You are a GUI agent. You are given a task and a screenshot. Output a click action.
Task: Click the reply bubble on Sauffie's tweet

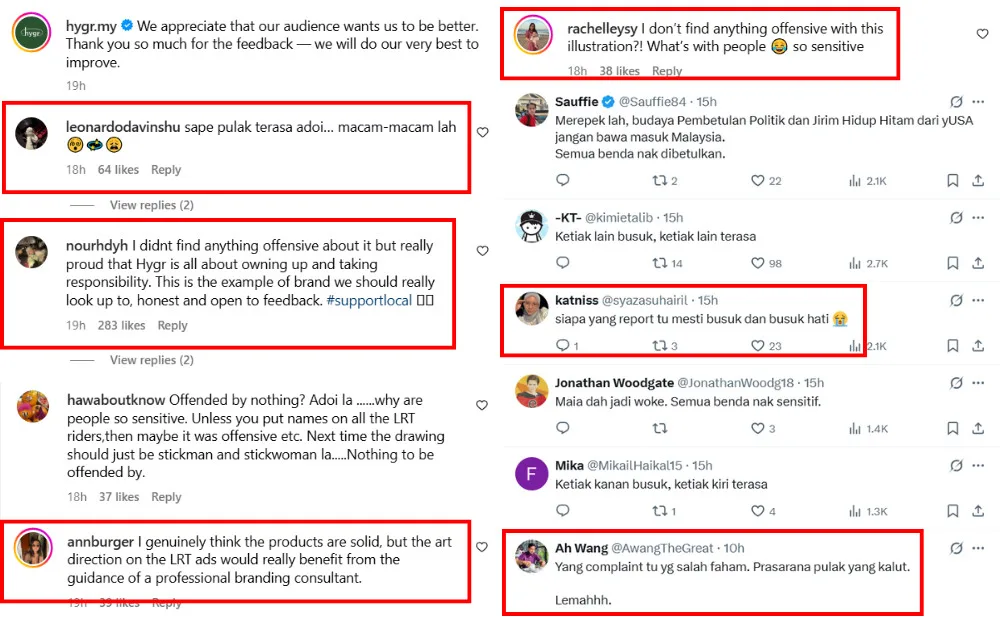[562, 181]
